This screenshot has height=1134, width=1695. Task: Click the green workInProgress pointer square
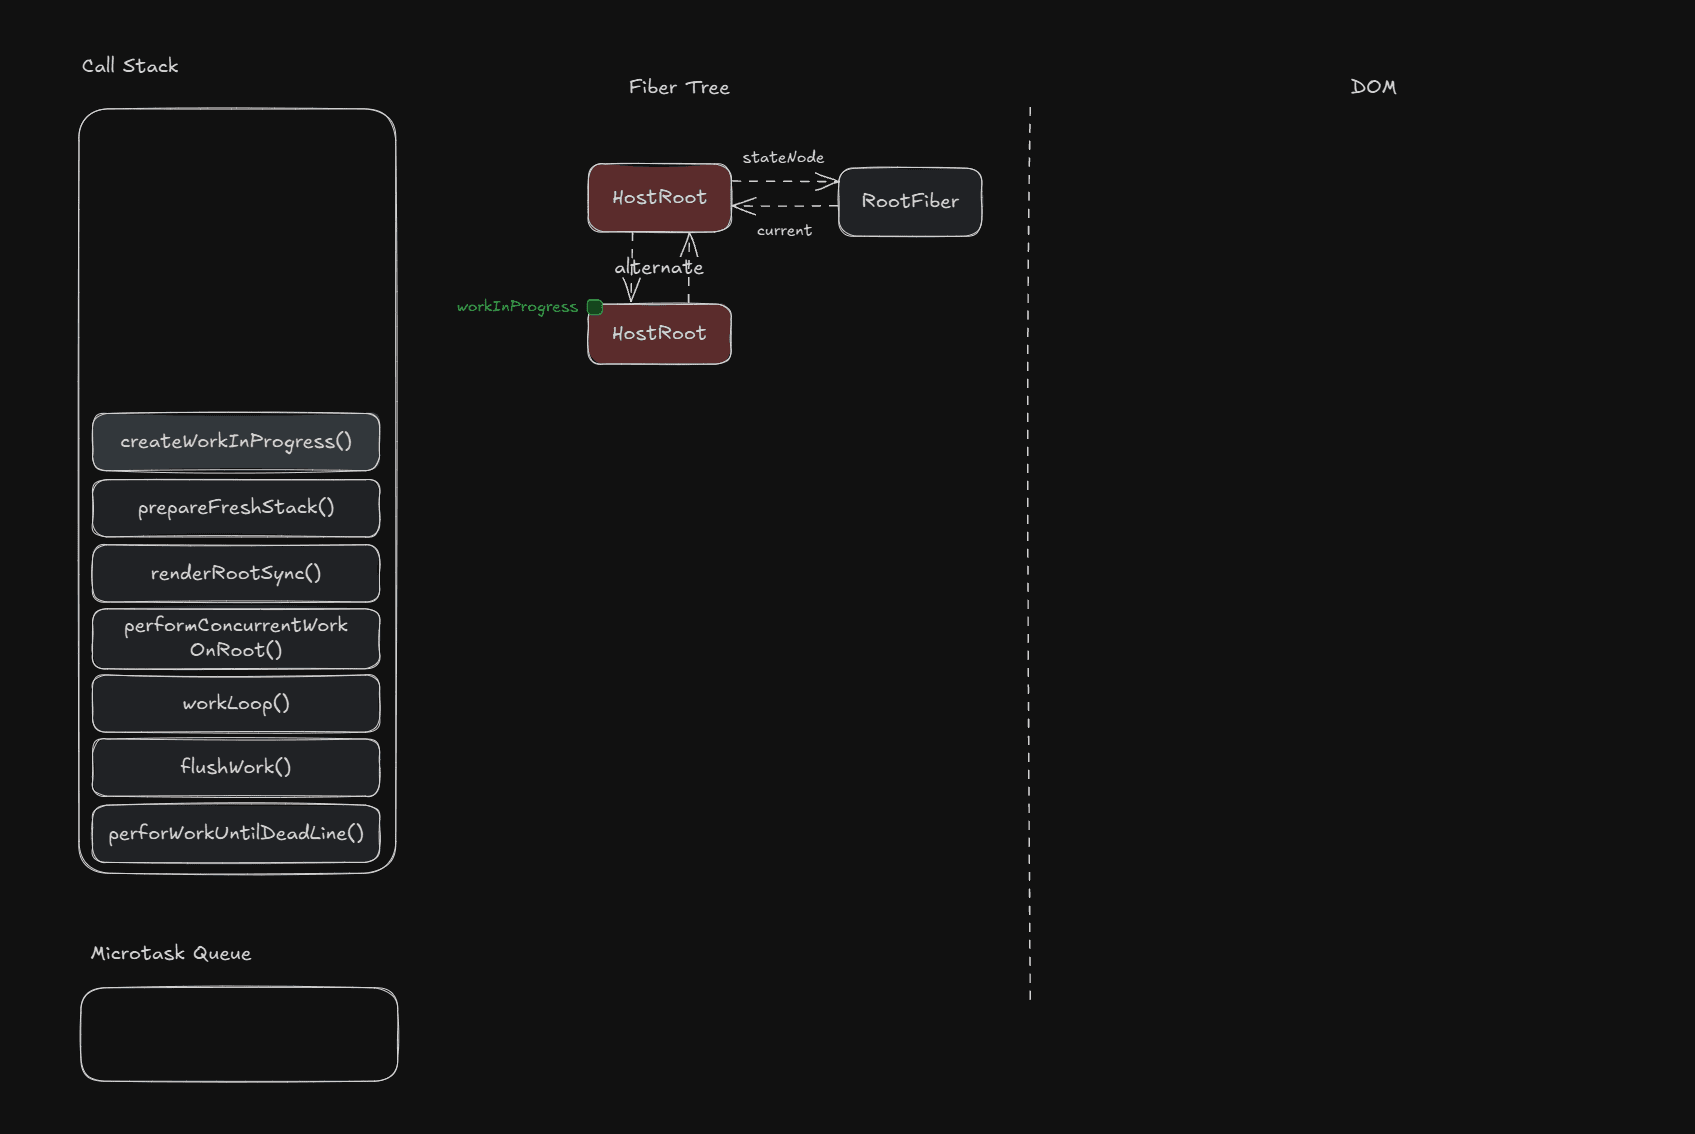coord(595,307)
